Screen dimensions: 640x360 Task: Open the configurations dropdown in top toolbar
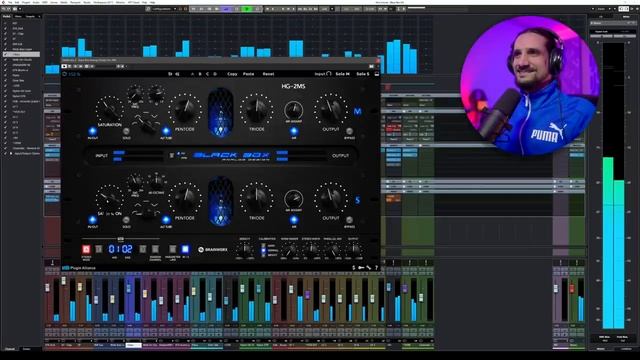pyautogui.click(x=164, y=9)
